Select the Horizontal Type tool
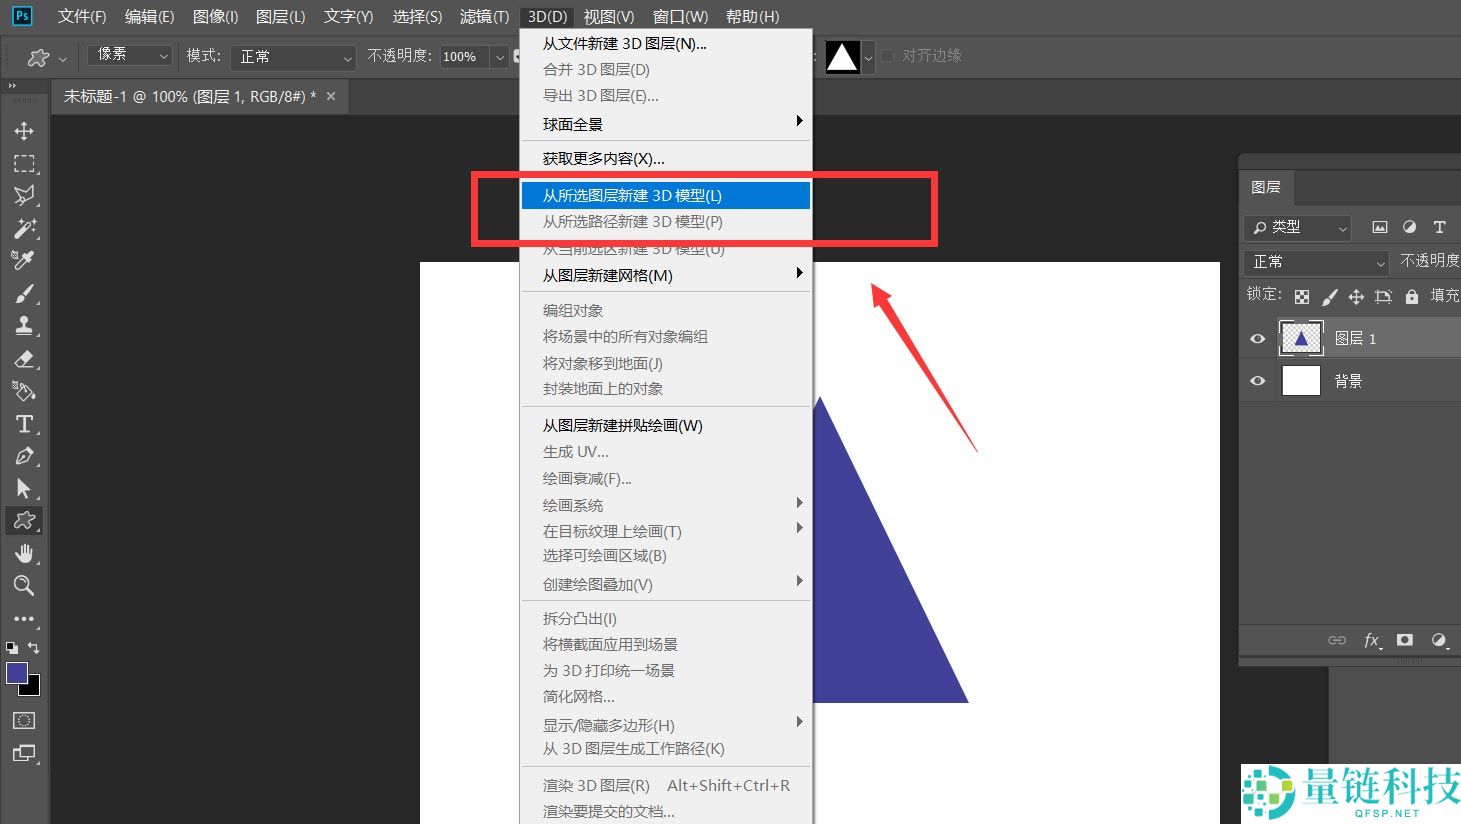The height and width of the screenshot is (824, 1461). [x=24, y=423]
